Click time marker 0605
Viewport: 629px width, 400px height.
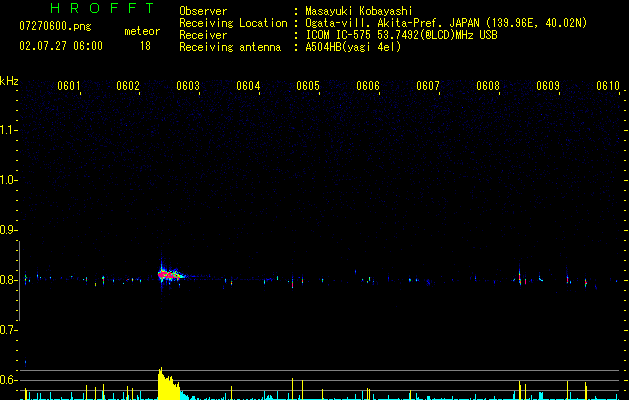308,86
